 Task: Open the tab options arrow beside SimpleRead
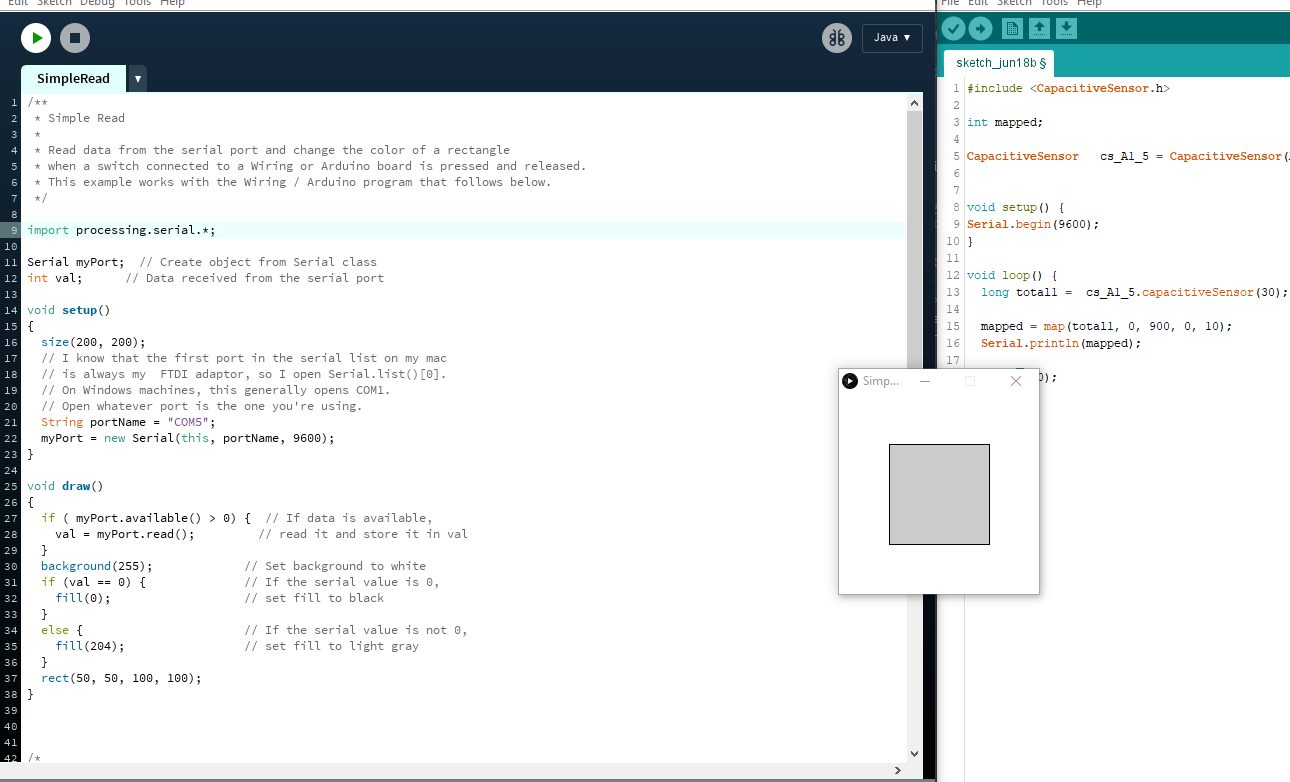pyautogui.click(x=138, y=78)
